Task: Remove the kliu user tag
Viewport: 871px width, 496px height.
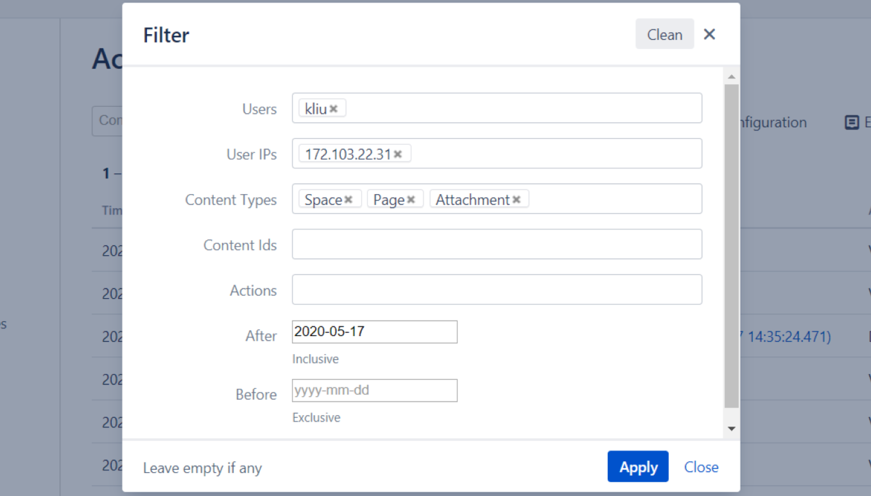Action: click(x=334, y=109)
